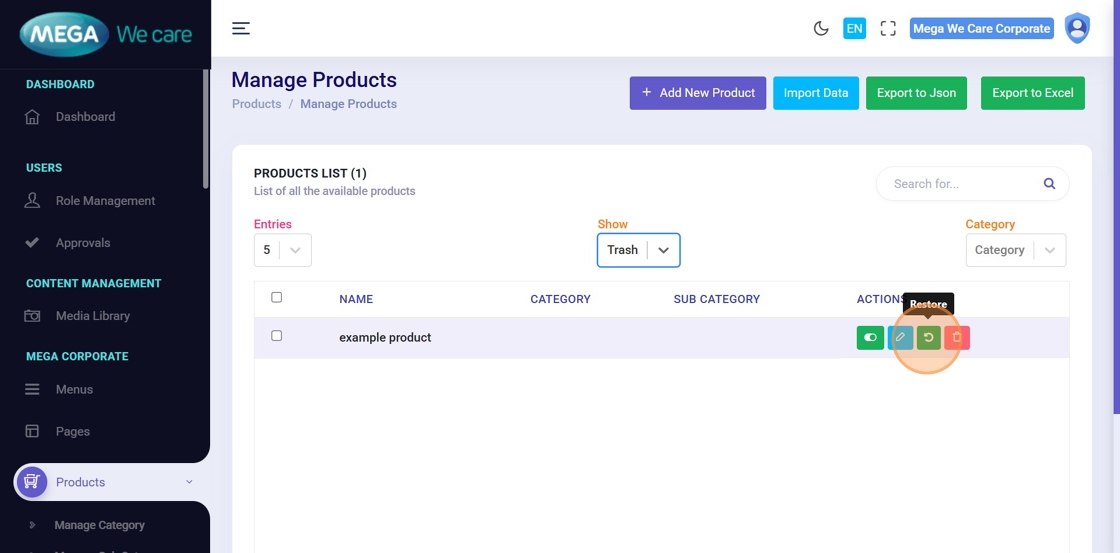Edit the example product

(x=900, y=338)
